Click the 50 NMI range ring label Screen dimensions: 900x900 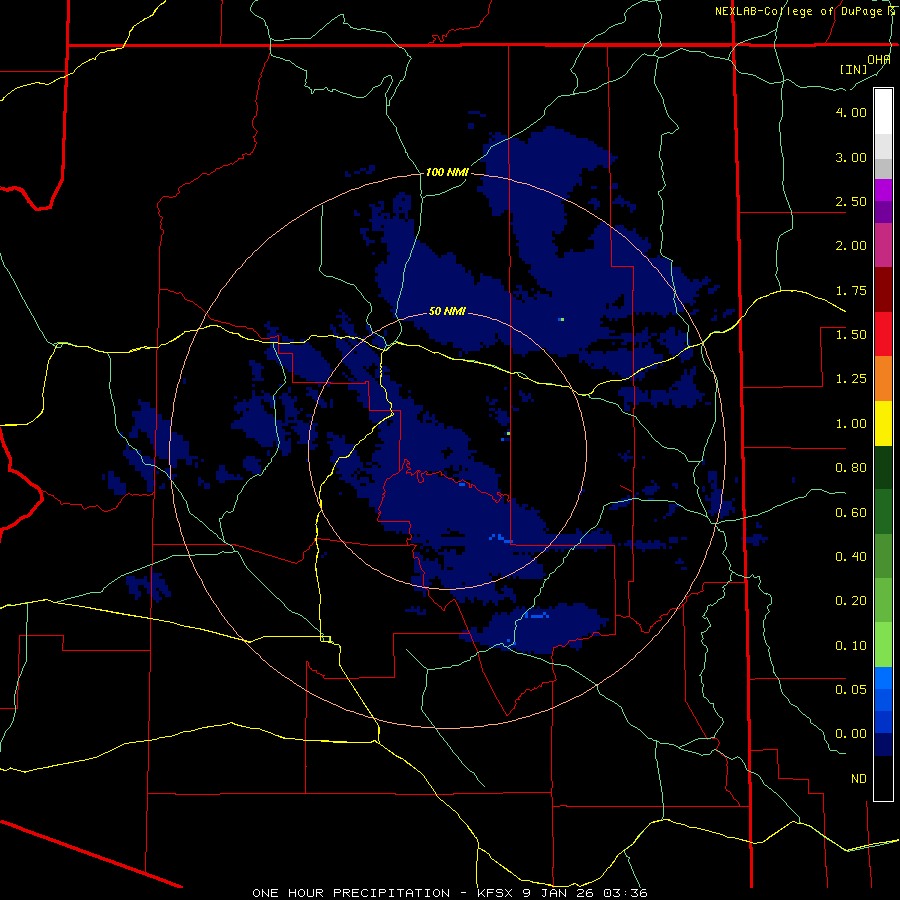pos(447,312)
